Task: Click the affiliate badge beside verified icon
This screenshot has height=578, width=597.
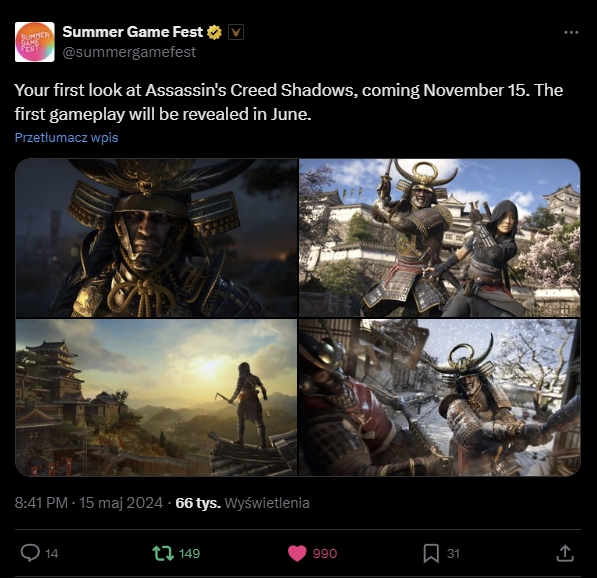Action: point(236,32)
